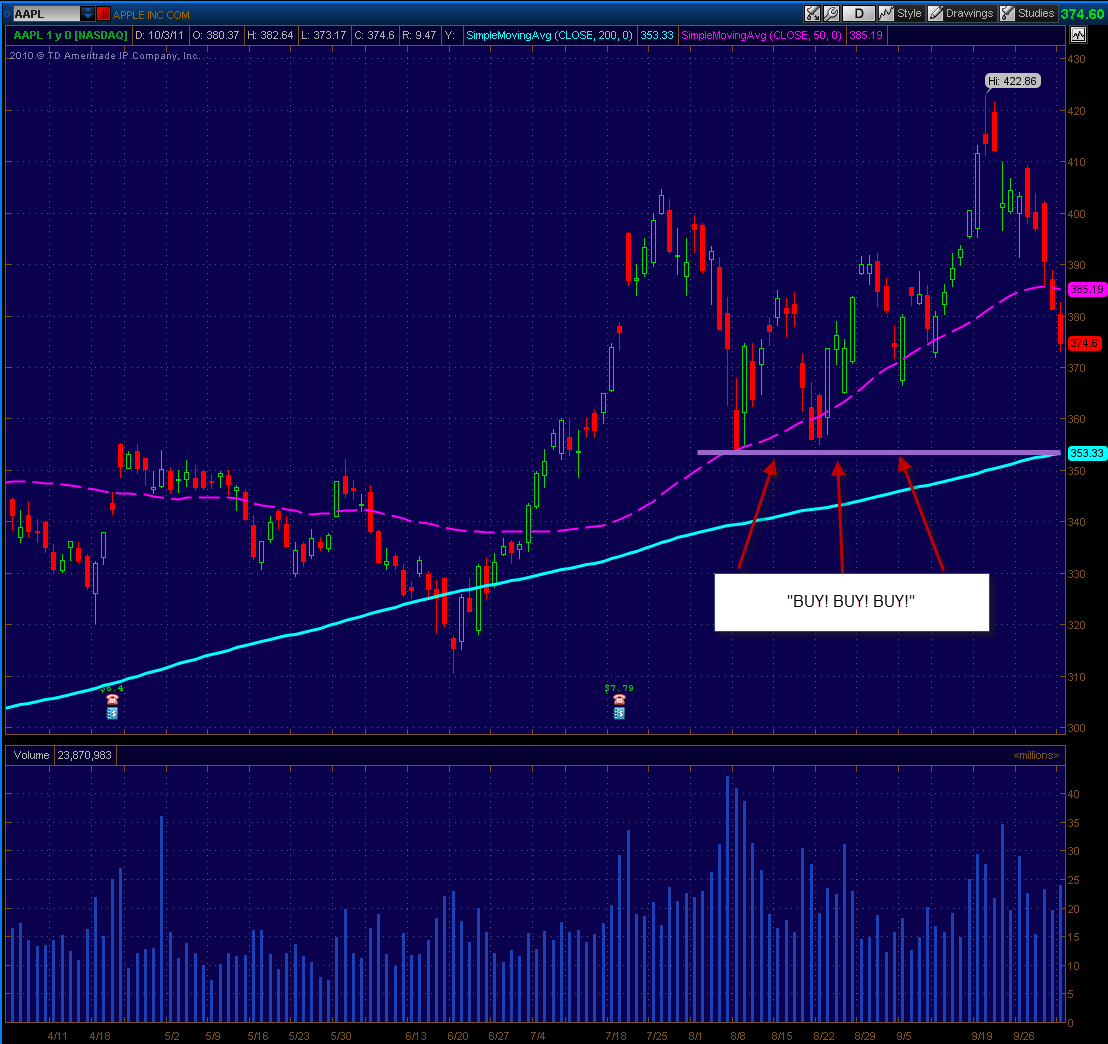The image size is (1108, 1044).
Task: Click the volume value 23,870,983
Action: (x=85, y=756)
